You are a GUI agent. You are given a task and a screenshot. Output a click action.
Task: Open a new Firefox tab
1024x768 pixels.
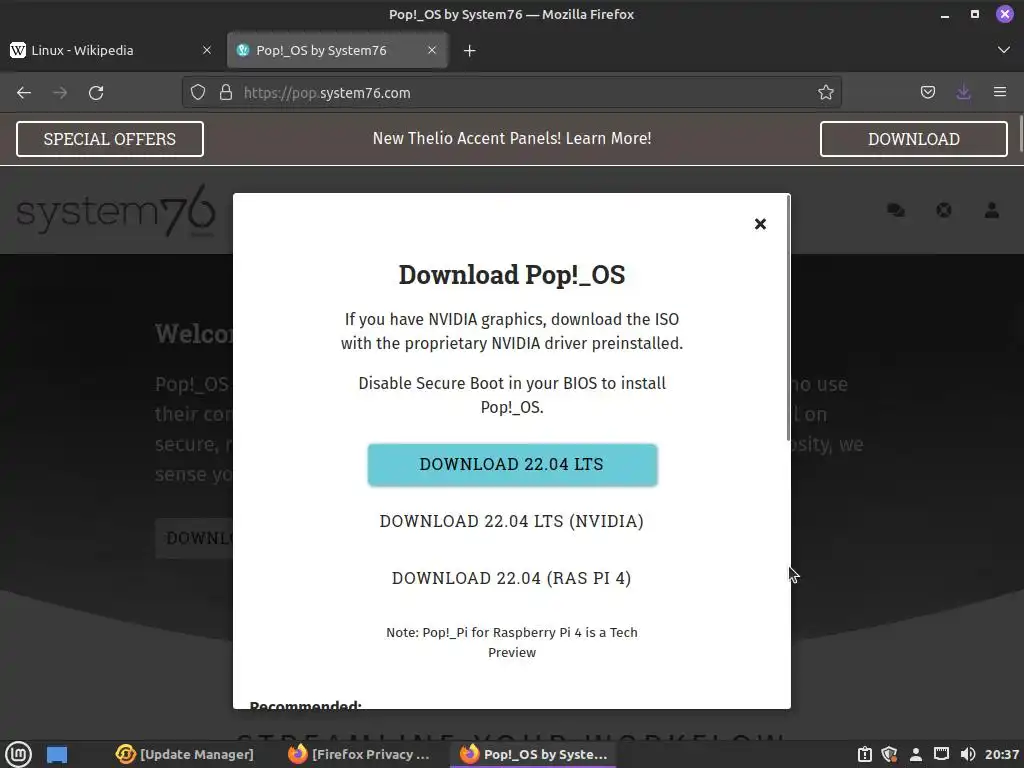(470, 50)
